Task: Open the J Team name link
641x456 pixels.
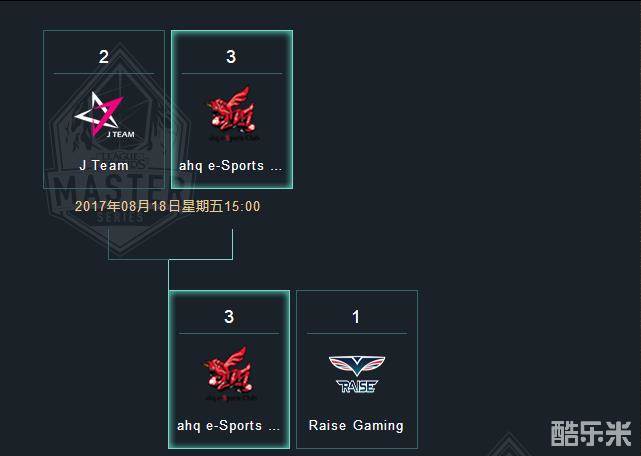Action: pyautogui.click(x=104, y=166)
